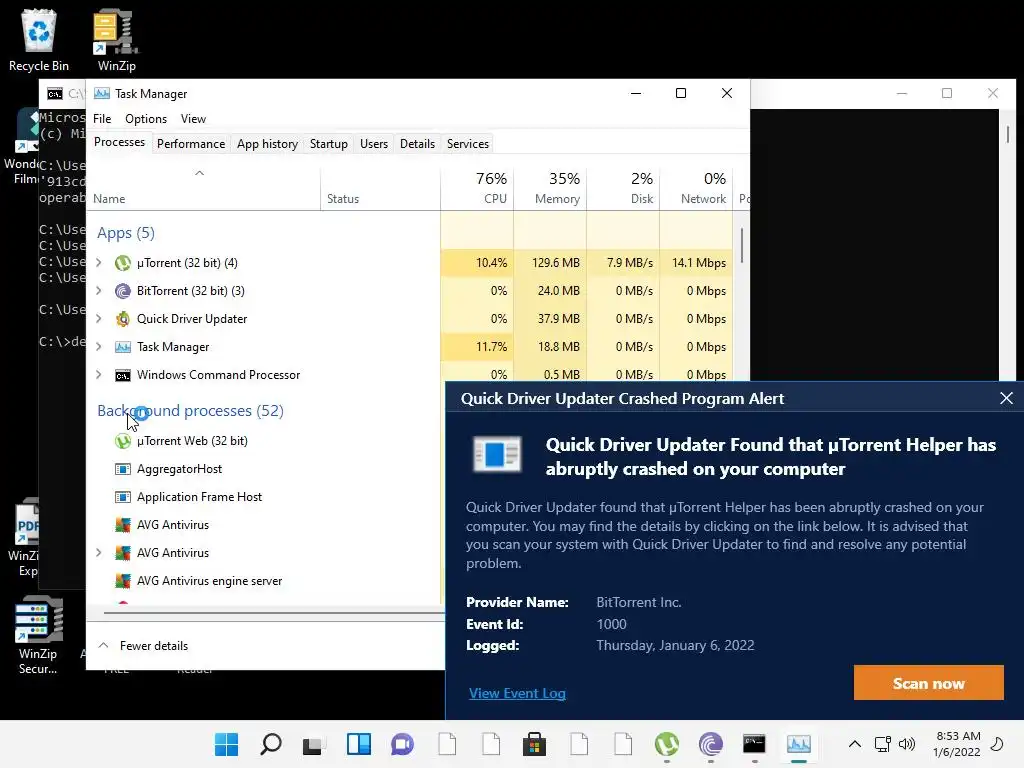Image resolution: width=1024 pixels, height=768 pixels.
Task: Click the AVG Antivirus engine server icon
Action: [x=123, y=581]
